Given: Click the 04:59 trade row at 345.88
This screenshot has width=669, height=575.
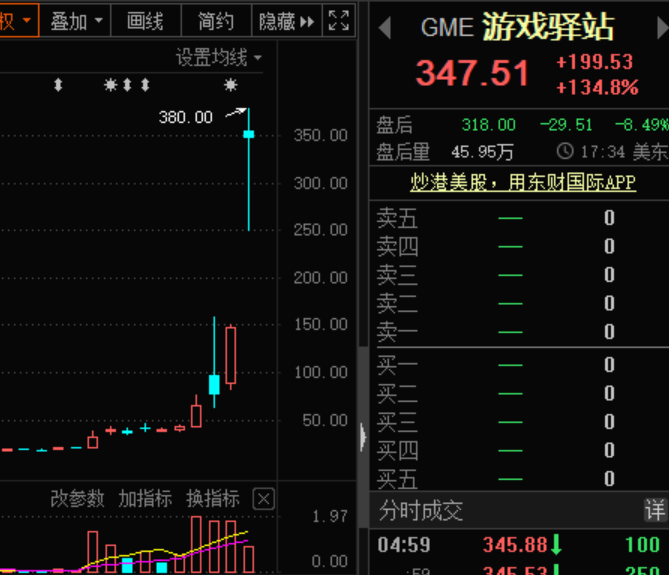Looking at the screenshot, I should [519, 545].
